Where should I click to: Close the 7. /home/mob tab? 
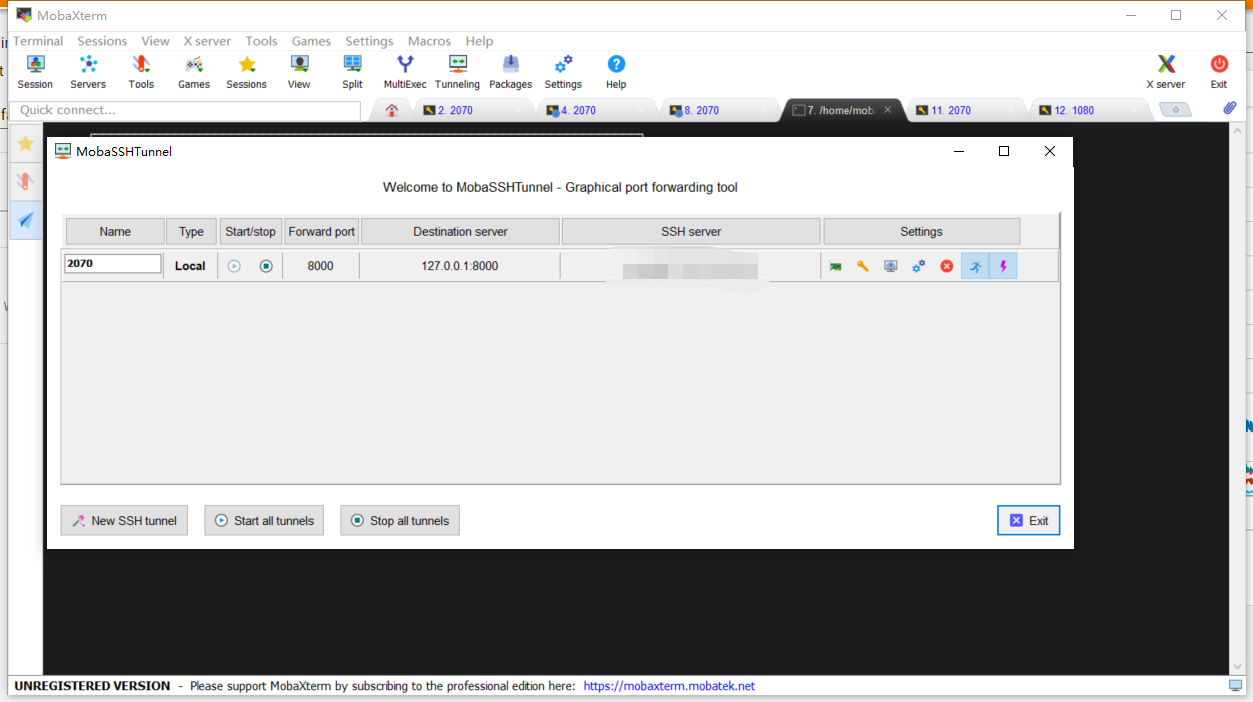[889, 110]
